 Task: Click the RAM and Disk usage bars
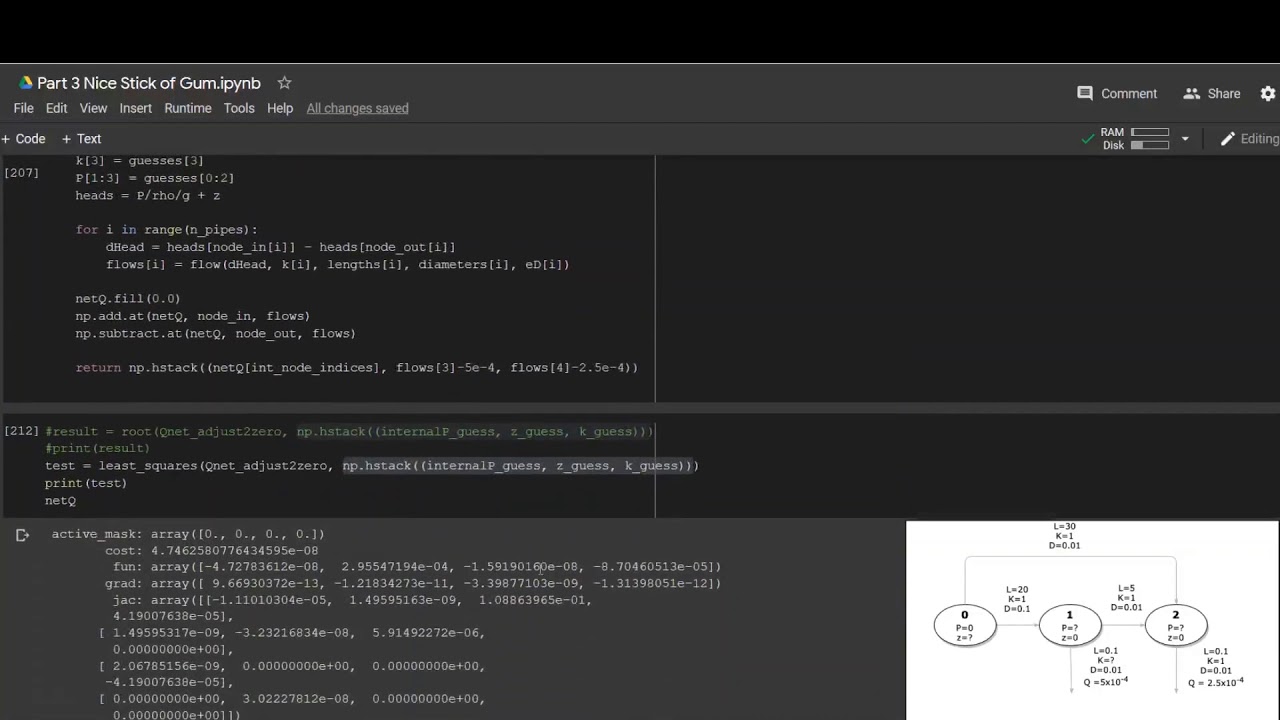pyautogui.click(x=1135, y=139)
